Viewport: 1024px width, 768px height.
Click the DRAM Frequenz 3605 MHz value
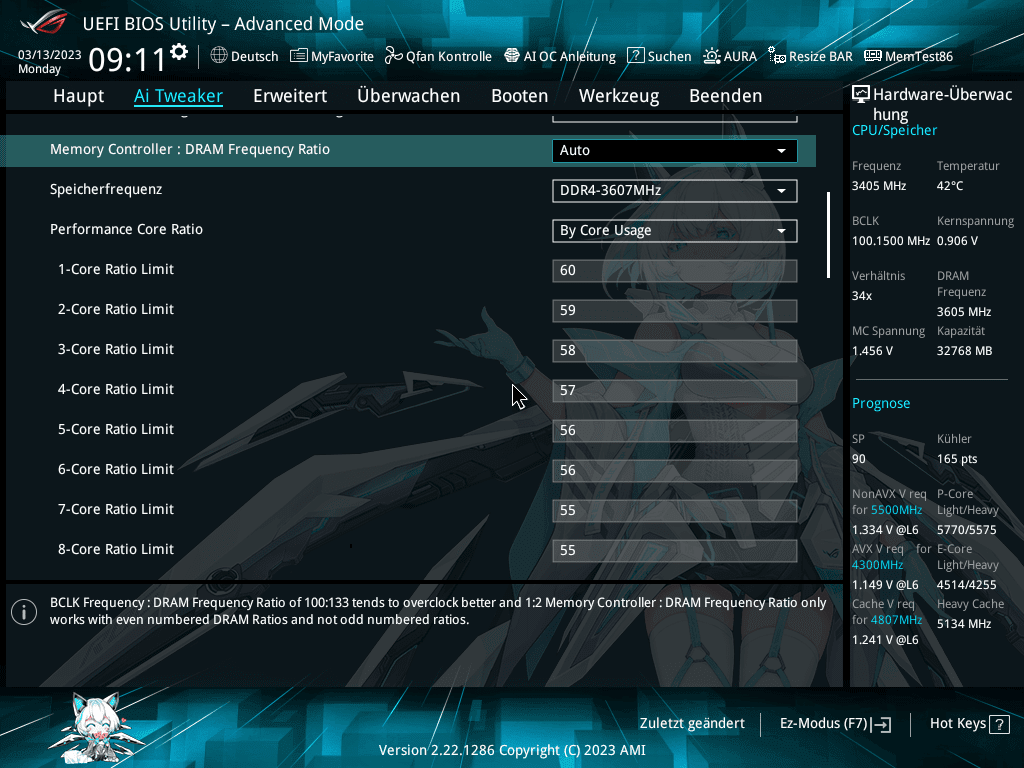(x=964, y=312)
